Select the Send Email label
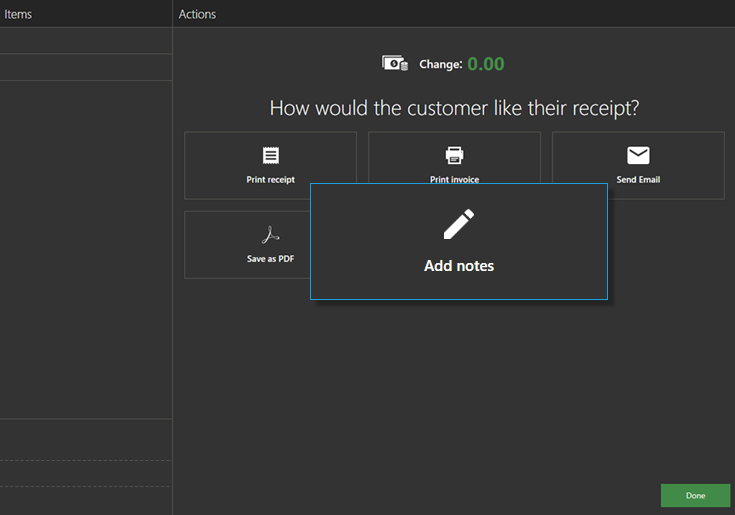 (638, 179)
